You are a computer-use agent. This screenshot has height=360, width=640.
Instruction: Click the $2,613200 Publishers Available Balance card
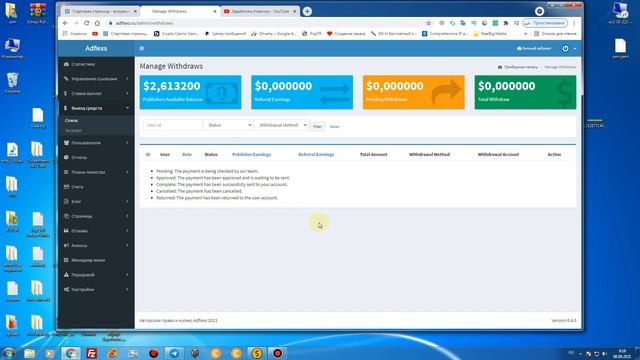[x=190, y=92]
